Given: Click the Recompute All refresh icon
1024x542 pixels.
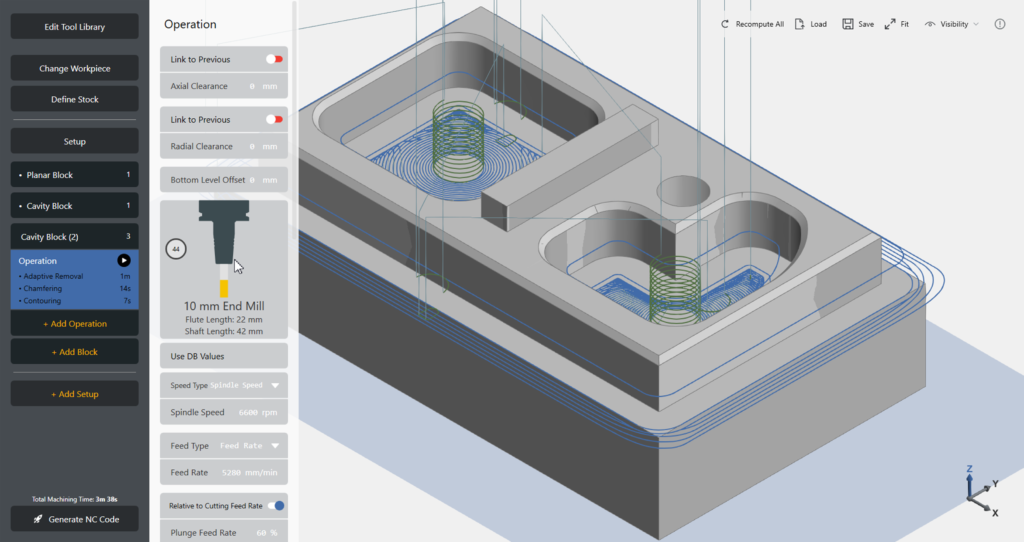Looking at the screenshot, I should tap(725, 24).
